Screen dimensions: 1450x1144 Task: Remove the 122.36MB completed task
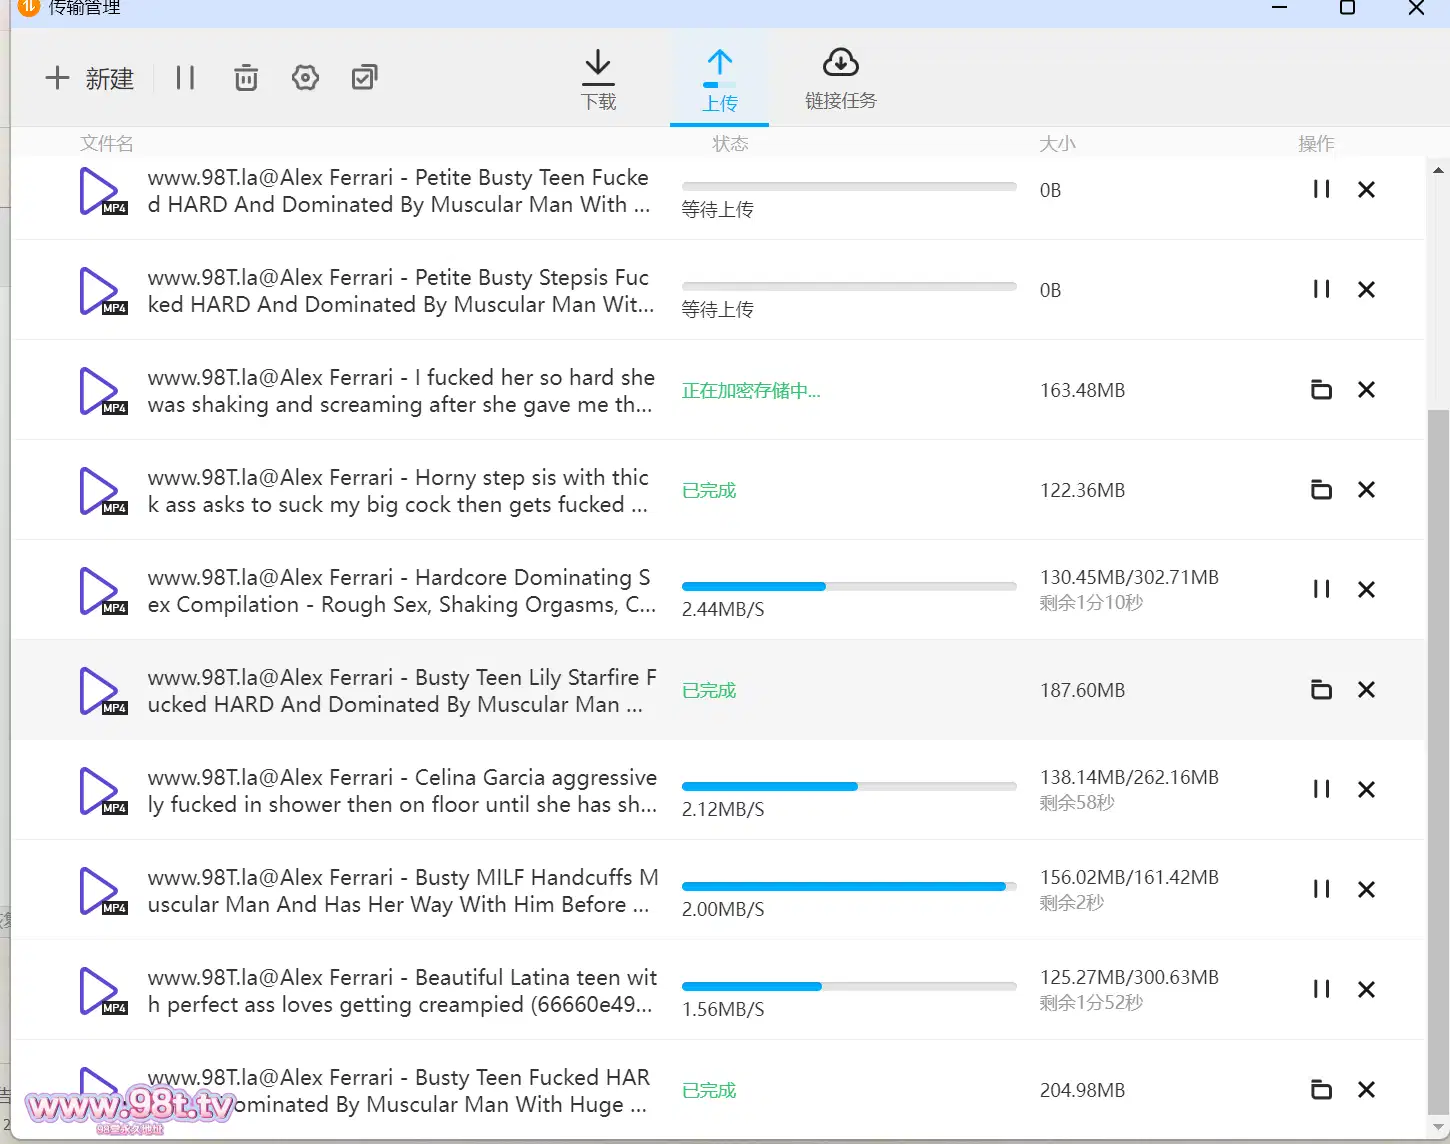pos(1366,489)
